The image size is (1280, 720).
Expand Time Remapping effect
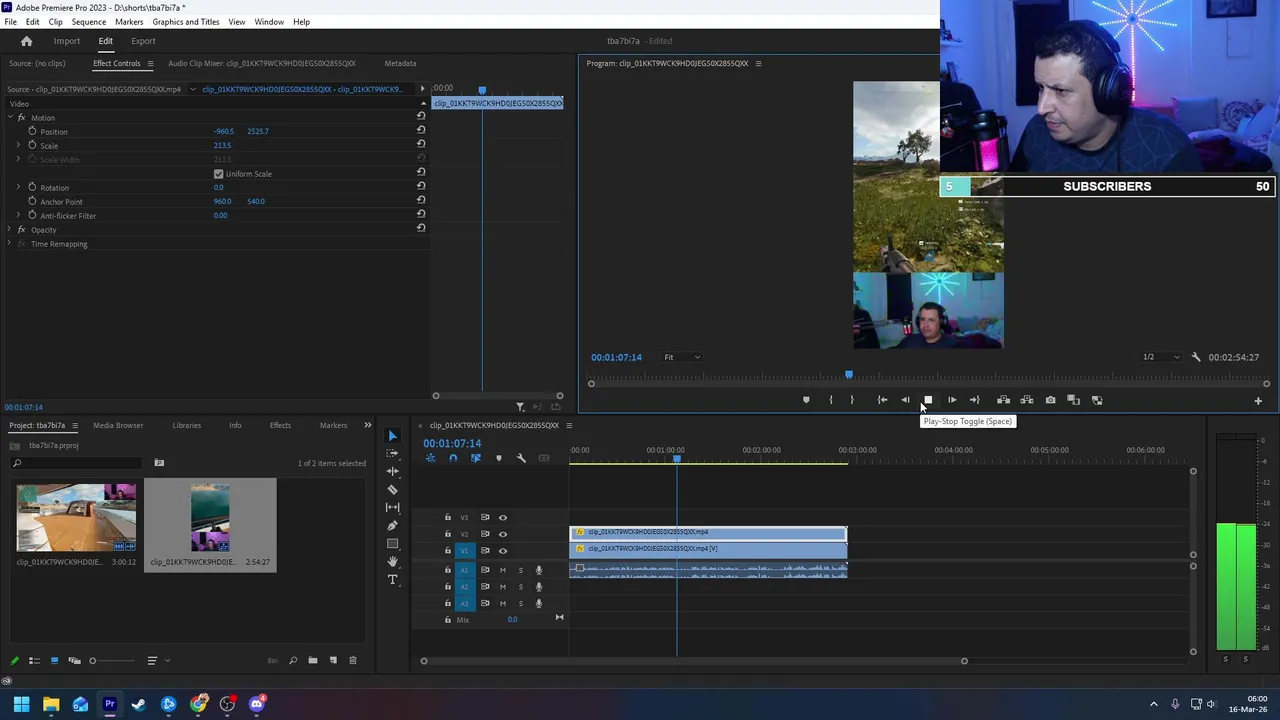pyautogui.click(x=10, y=244)
